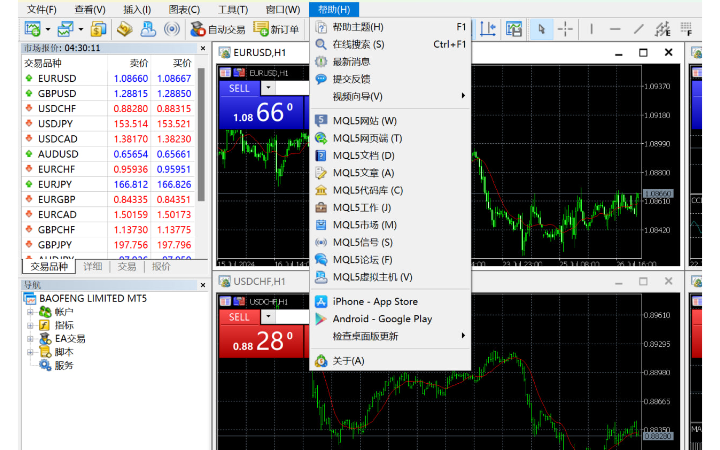
Task: Open the 文件(F) menu
Action: click(x=42, y=10)
